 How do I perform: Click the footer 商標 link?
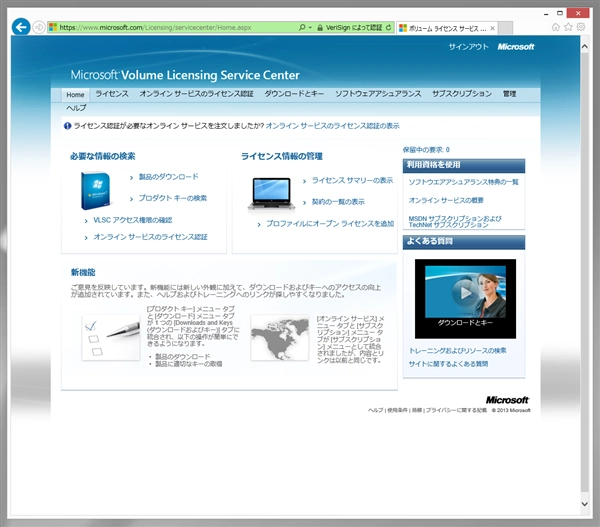(417, 410)
